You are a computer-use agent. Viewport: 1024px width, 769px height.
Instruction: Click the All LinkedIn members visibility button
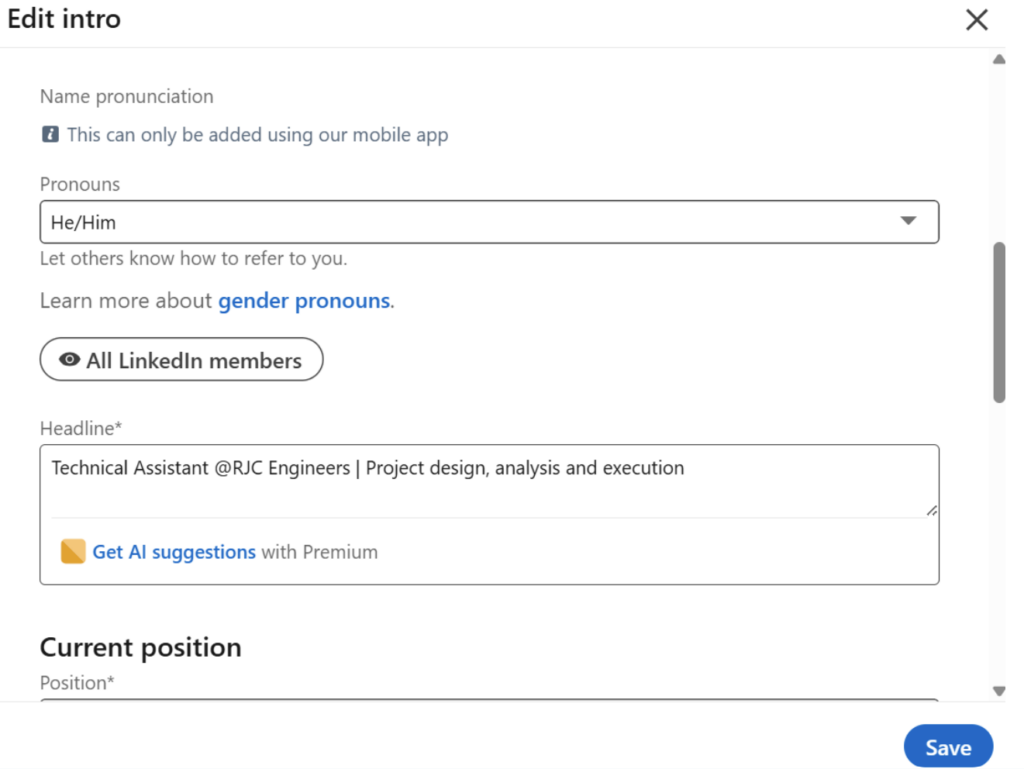tap(181, 360)
